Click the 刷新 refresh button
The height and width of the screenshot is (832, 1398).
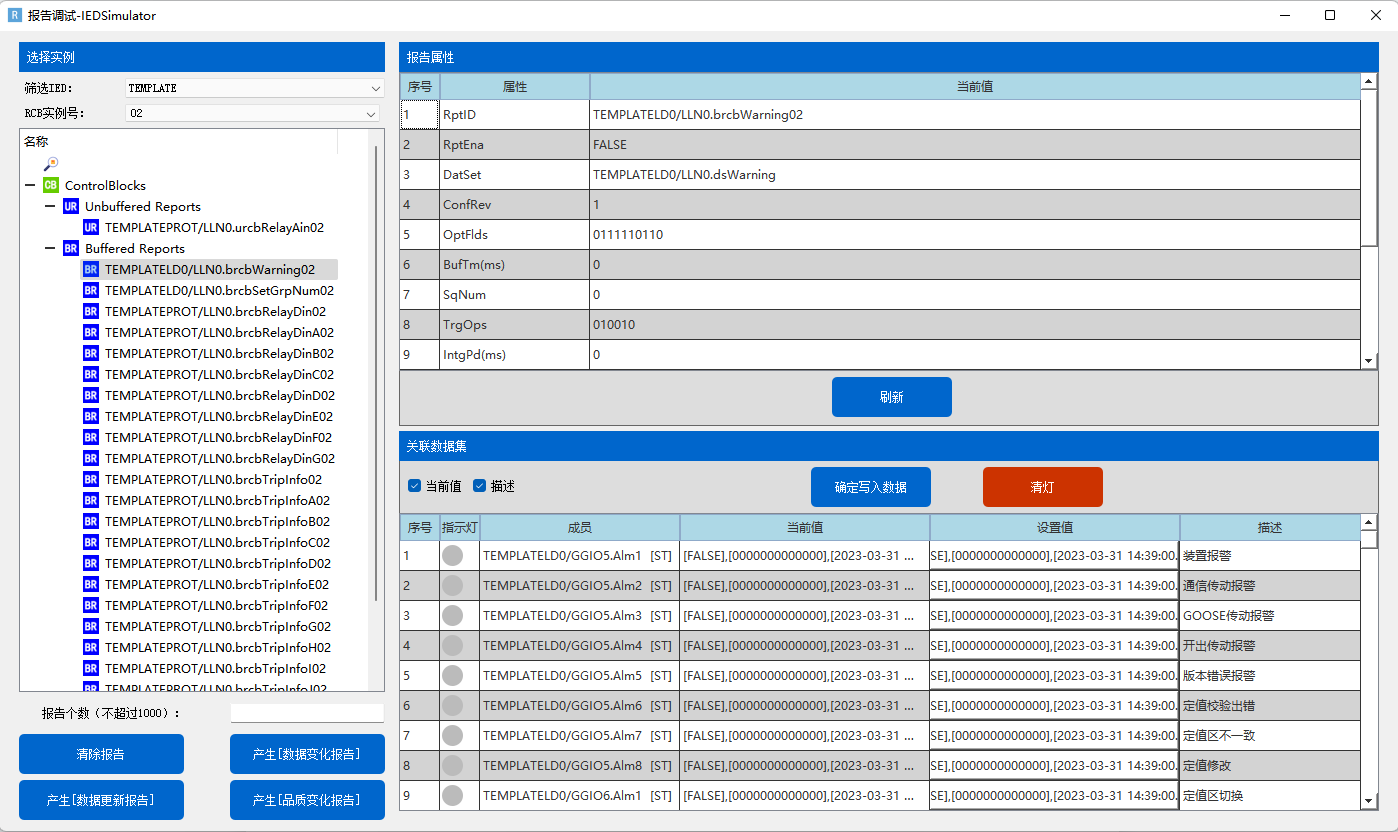point(891,397)
